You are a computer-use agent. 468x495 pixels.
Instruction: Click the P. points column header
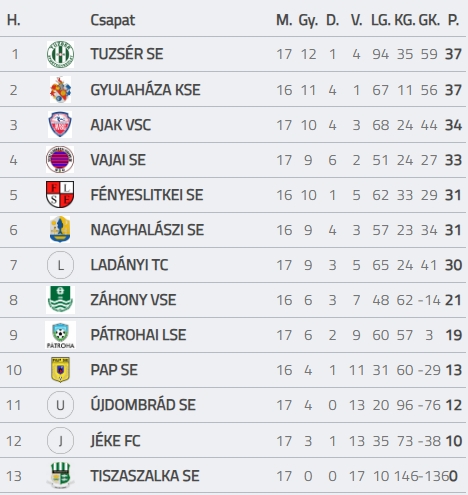[453, 20]
